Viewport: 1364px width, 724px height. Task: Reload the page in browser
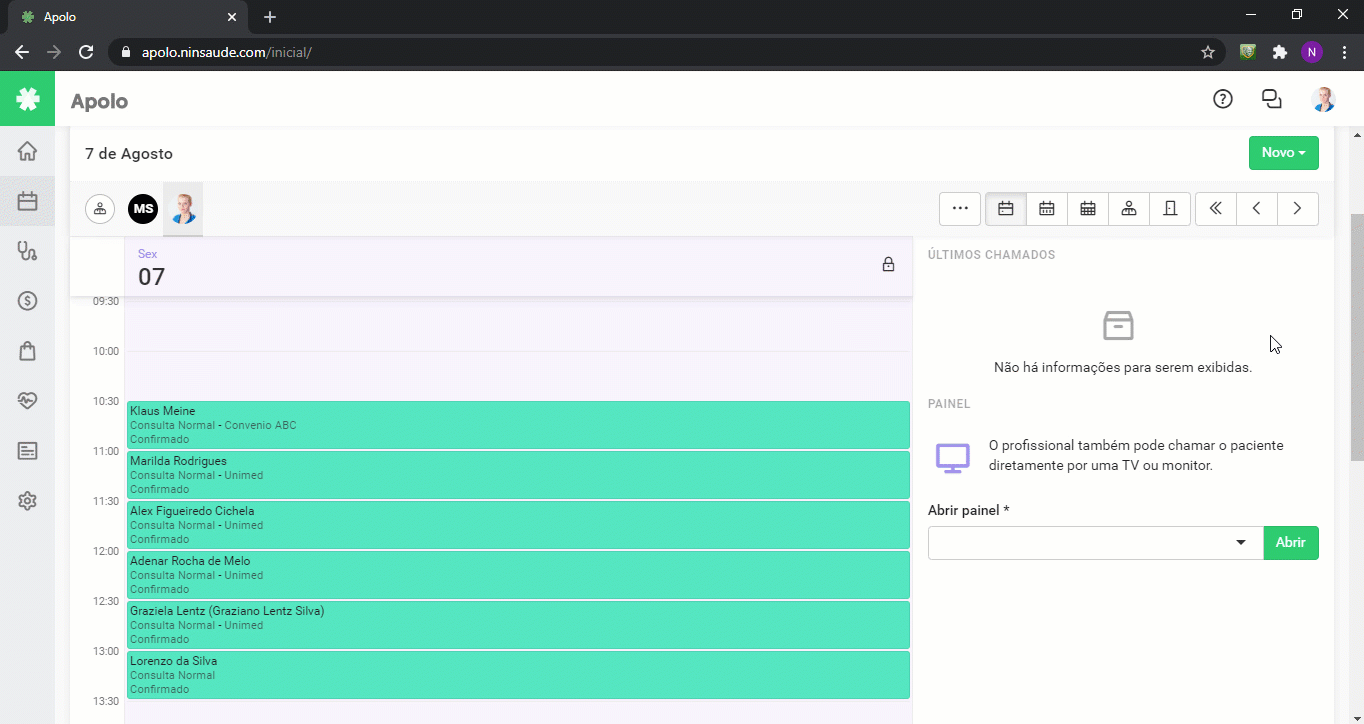coord(86,52)
